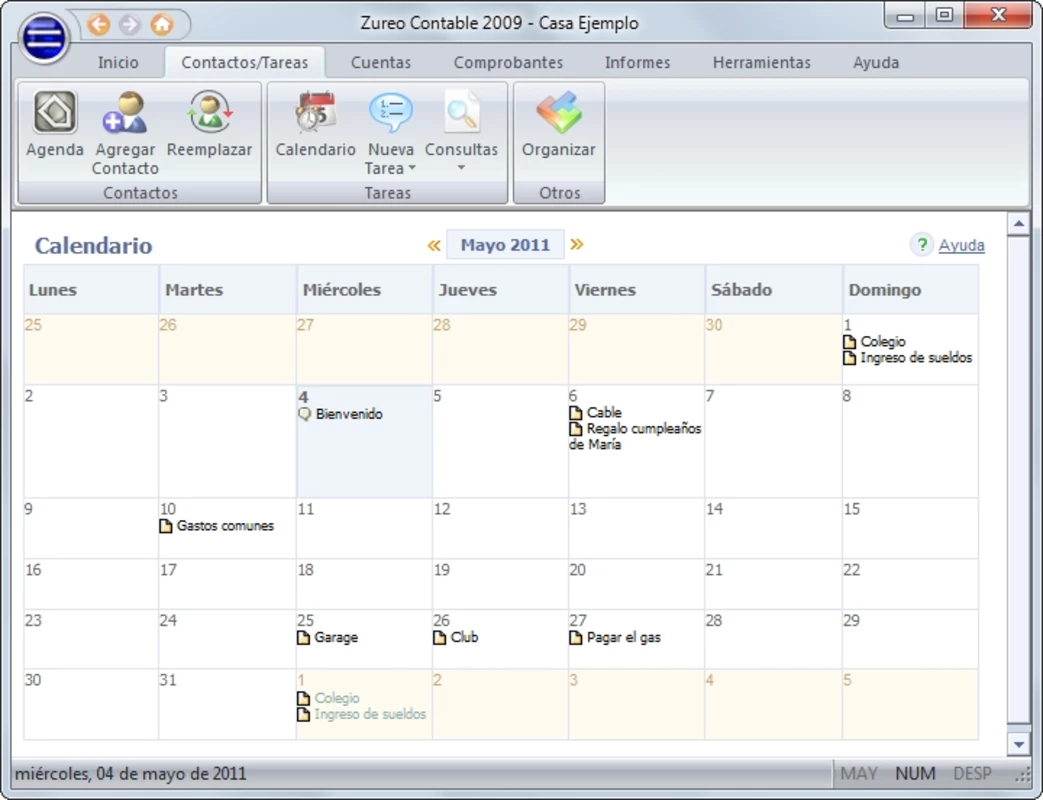Select day 7 Sábado cell
The image size is (1043, 800).
[x=773, y=441]
